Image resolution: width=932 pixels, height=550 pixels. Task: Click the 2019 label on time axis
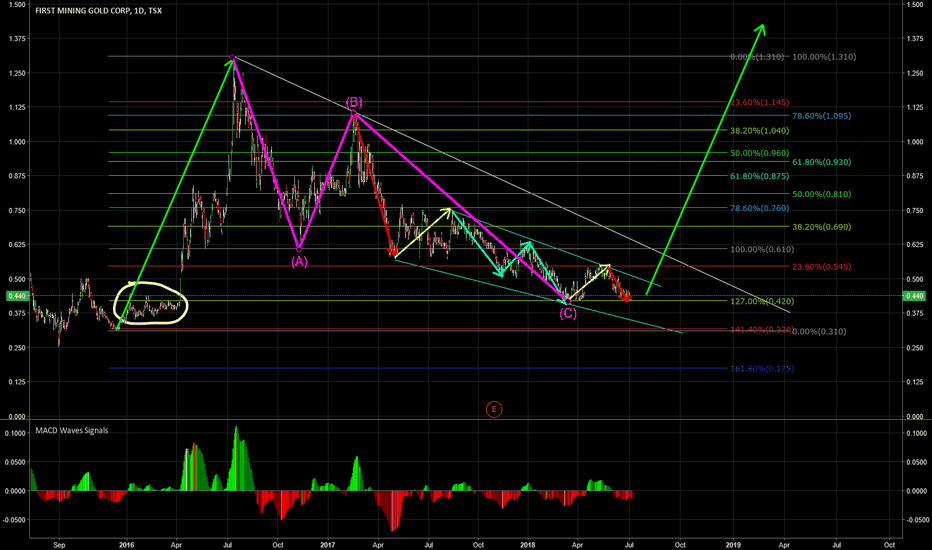click(733, 545)
